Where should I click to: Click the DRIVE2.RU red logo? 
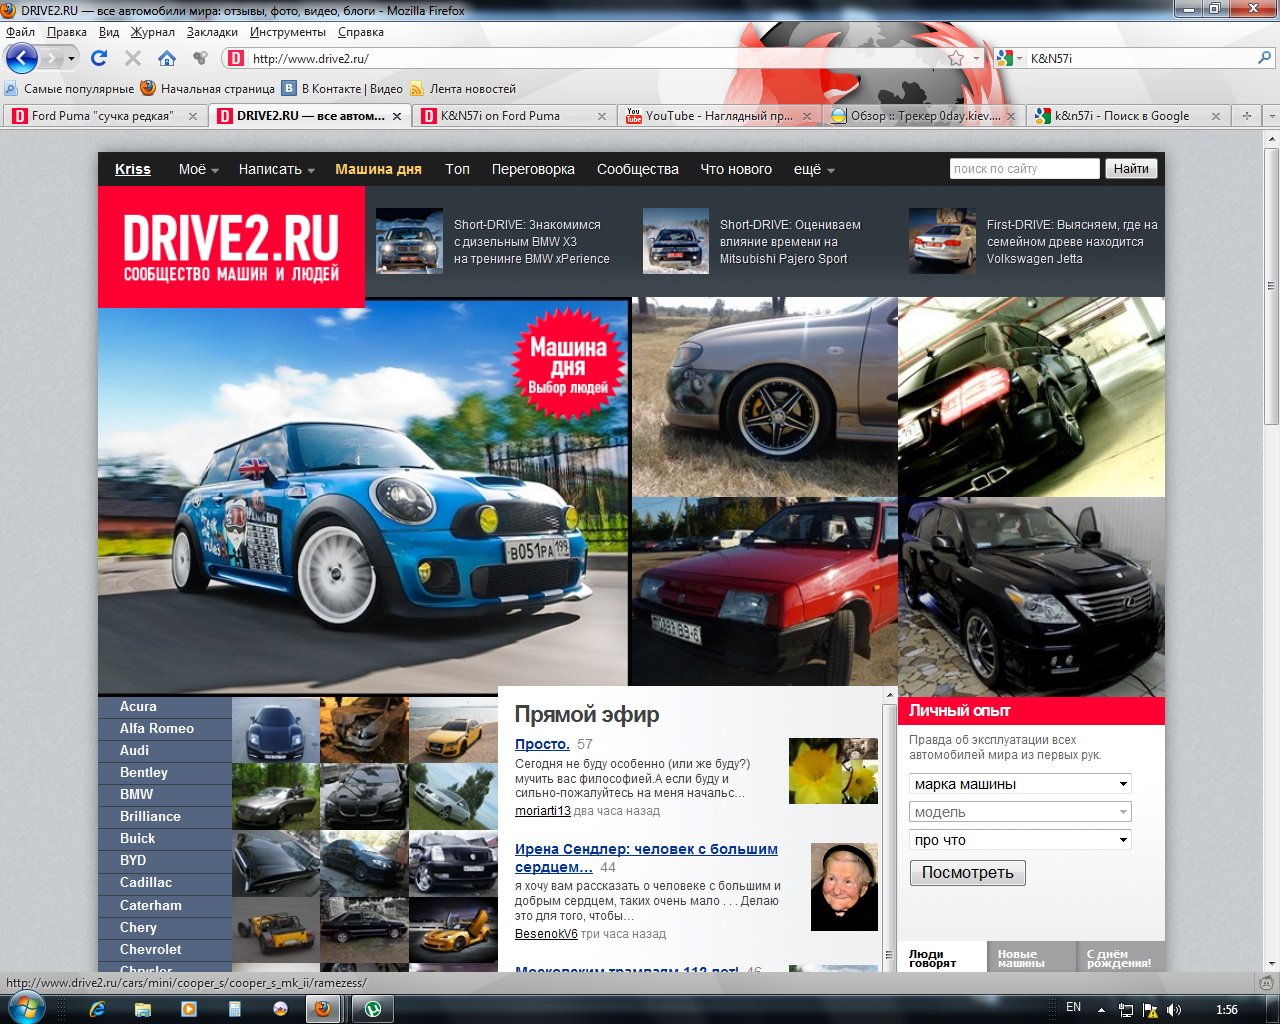tap(232, 247)
